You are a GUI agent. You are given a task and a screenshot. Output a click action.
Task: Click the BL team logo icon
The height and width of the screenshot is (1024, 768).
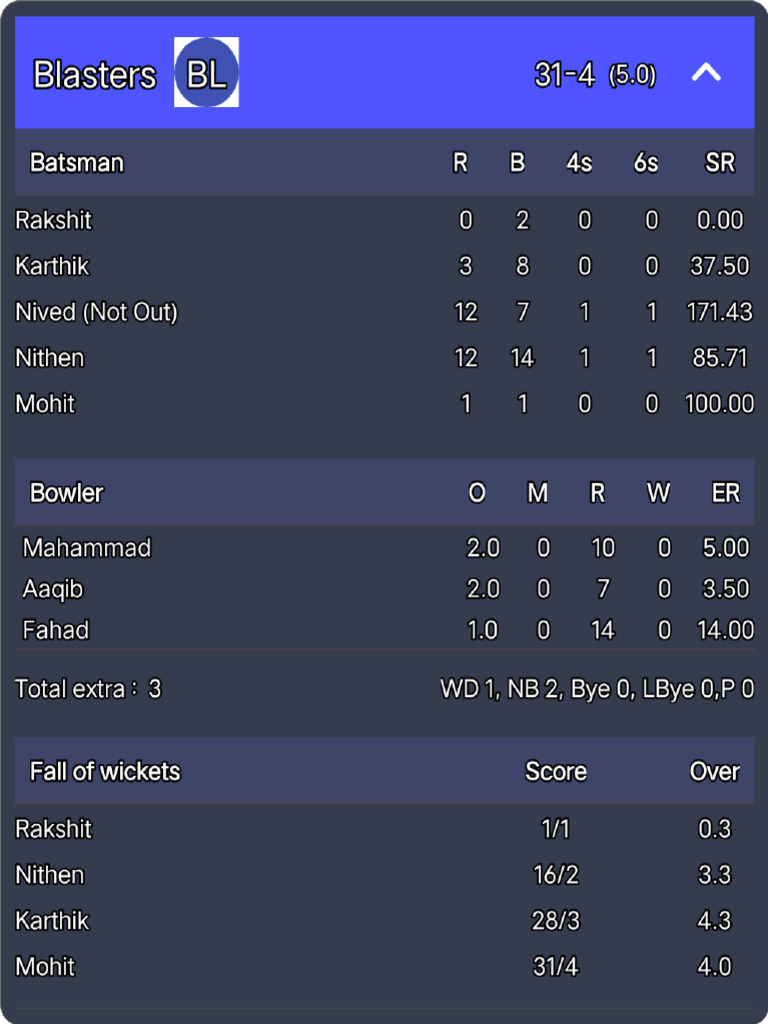click(206, 73)
